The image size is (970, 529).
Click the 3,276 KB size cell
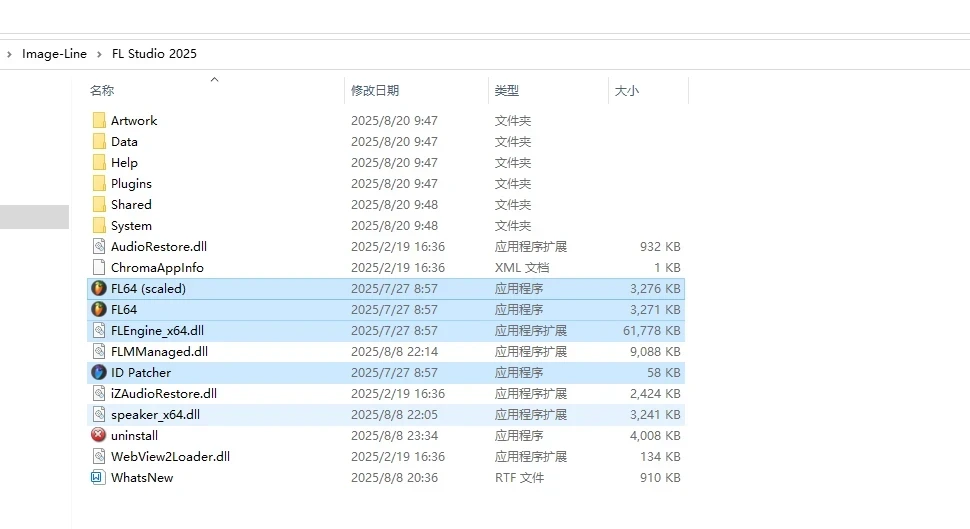pyautogui.click(x=655, y=289)
